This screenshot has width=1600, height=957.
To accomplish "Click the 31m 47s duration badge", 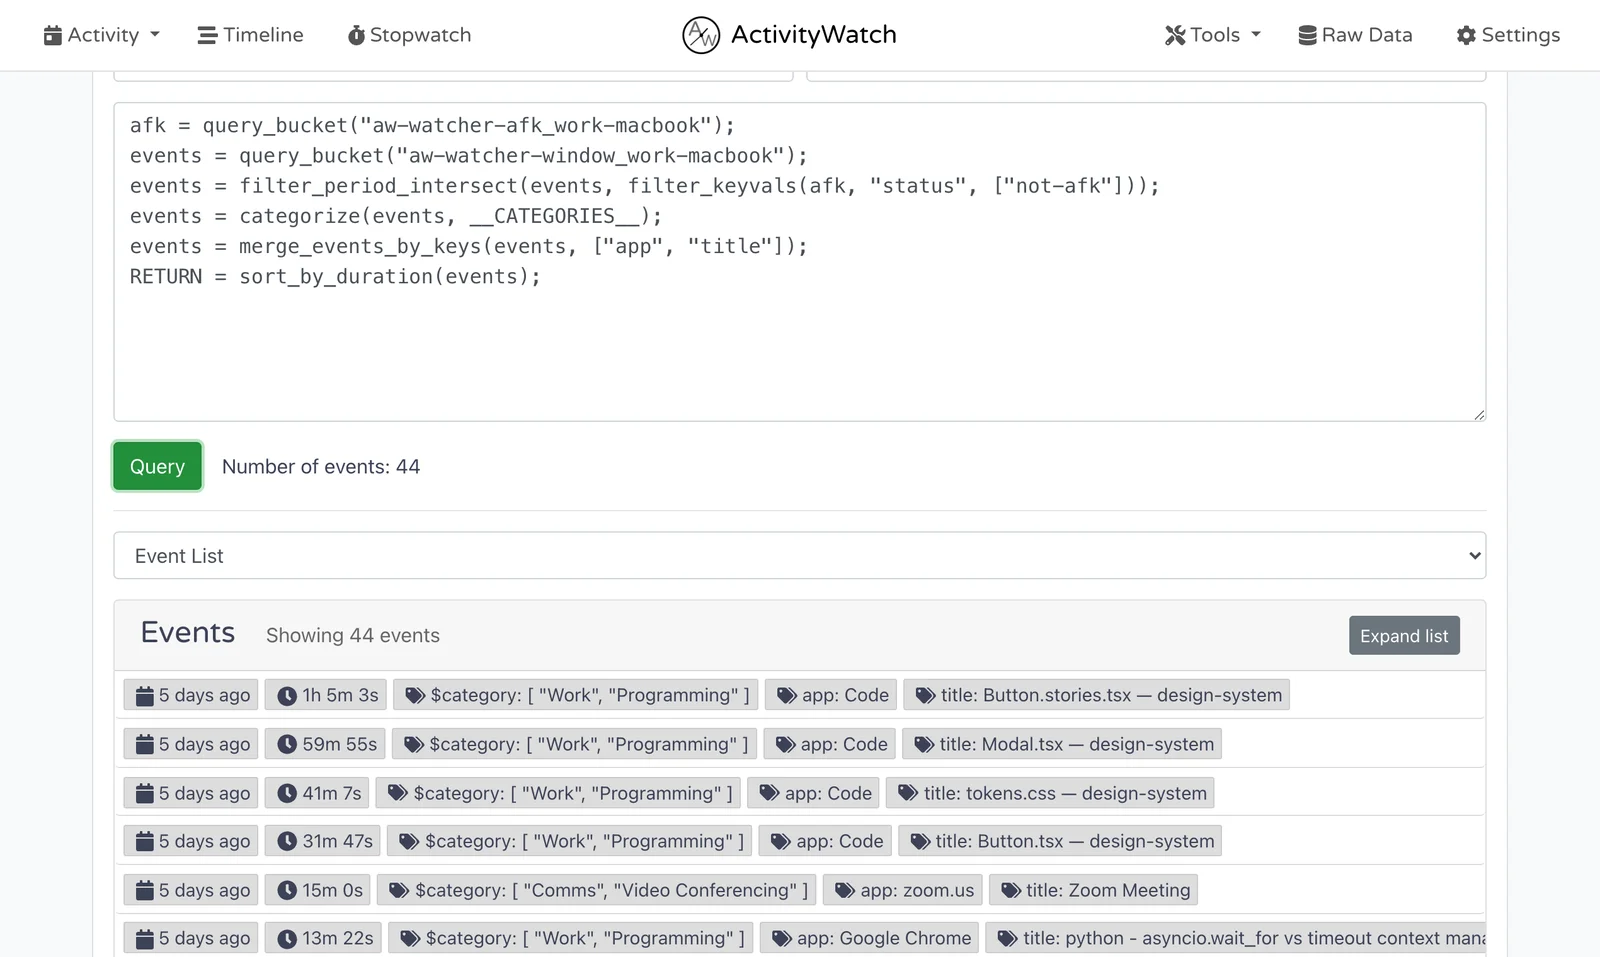I will 323,841.
